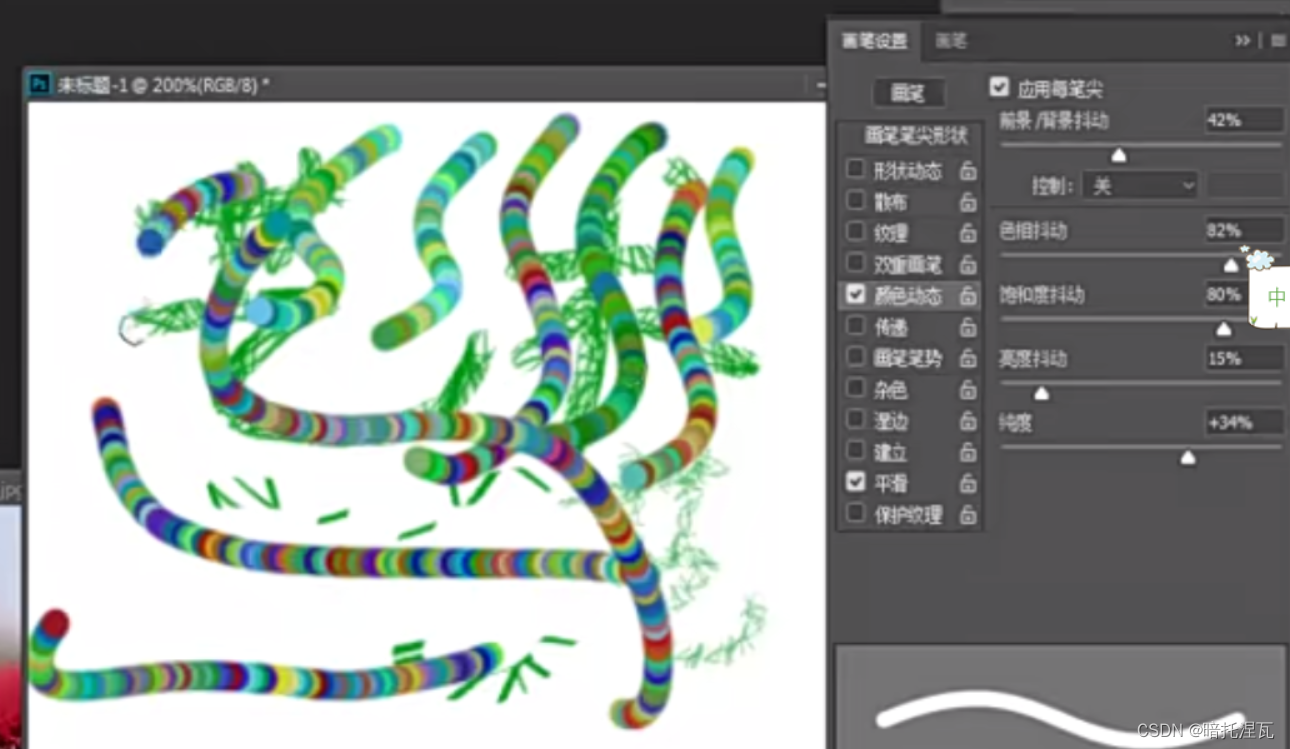Viewport: 1290px width, 749px height.
Task: Click the 色相抖动 slider handle
Action: click(x=1231, y=265)
